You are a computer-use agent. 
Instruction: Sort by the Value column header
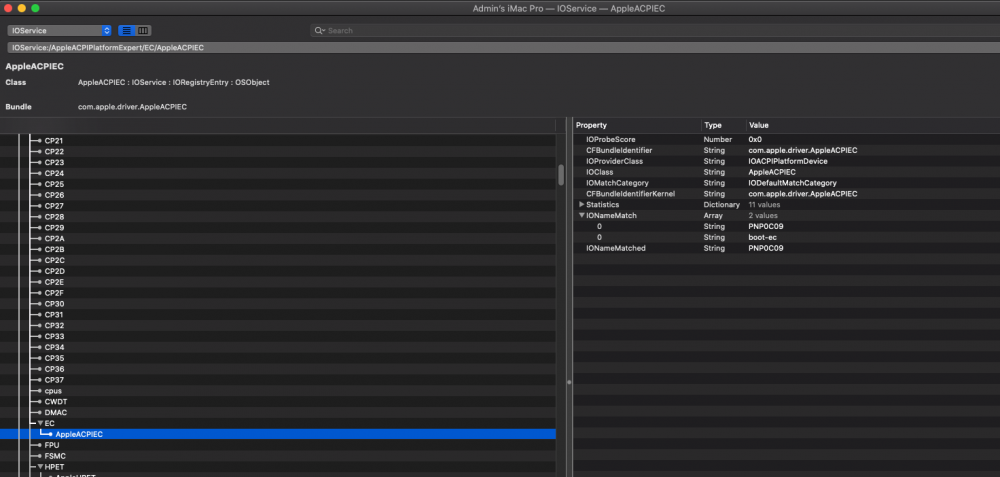pyautogui.click(x=873, y=126)
